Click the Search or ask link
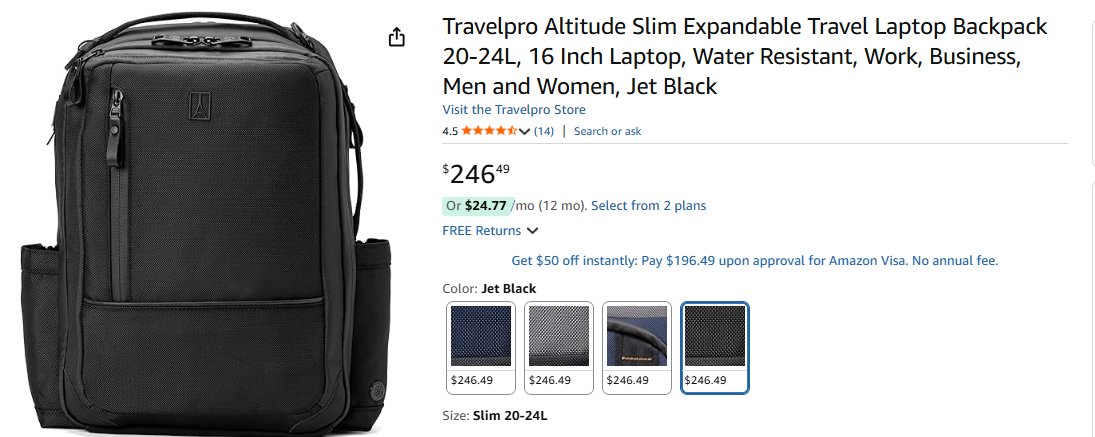 point(607,131)
